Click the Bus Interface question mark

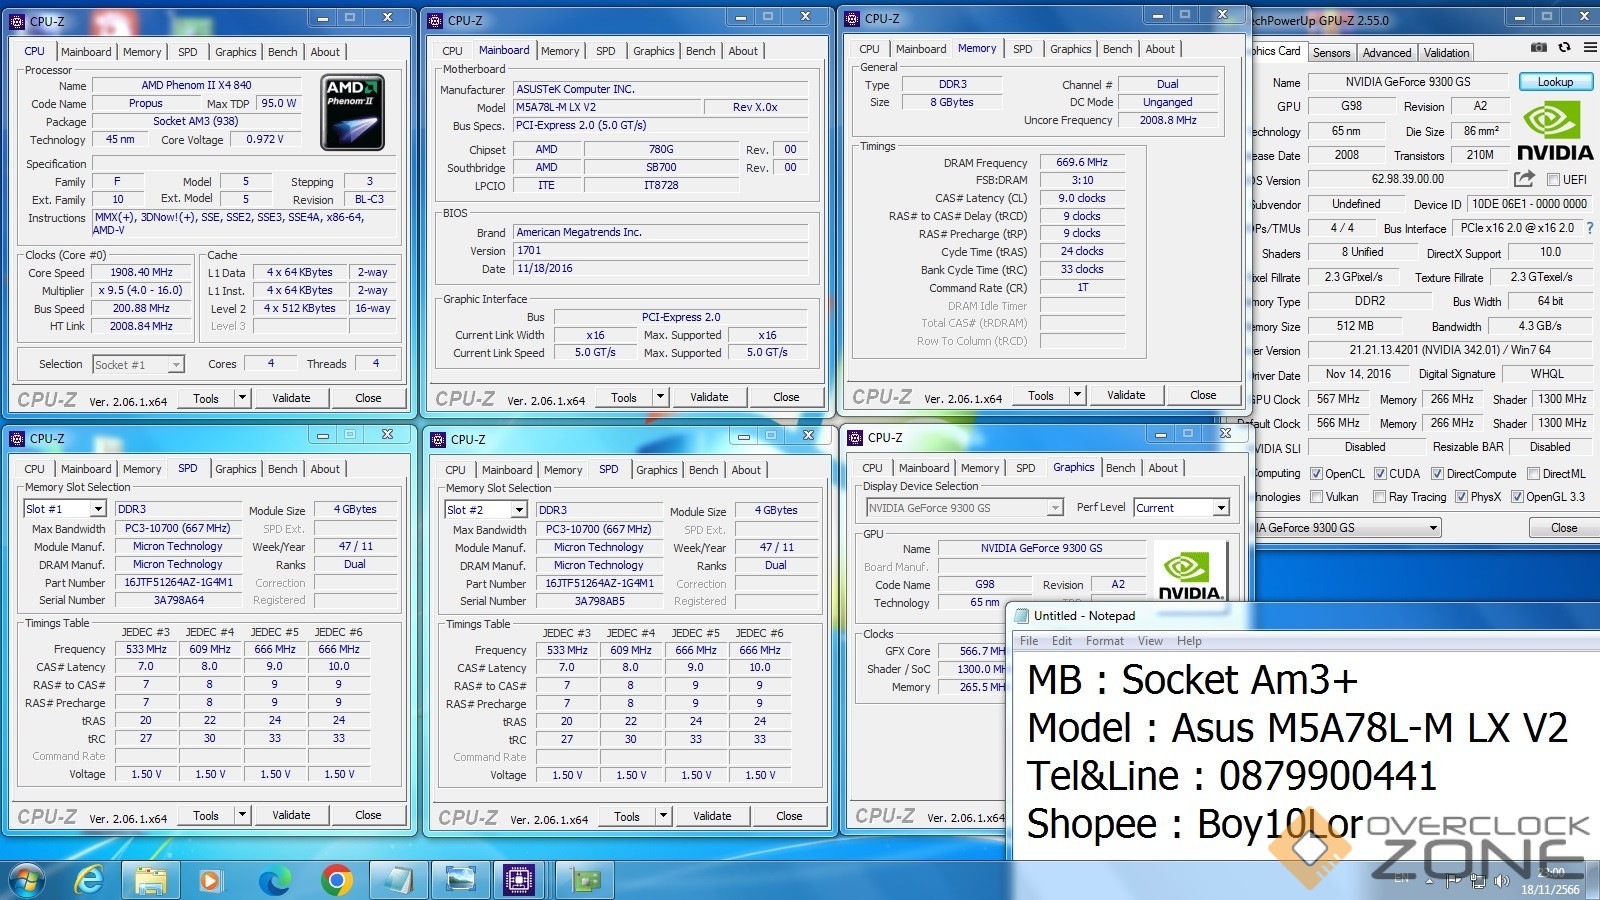point(1590,228)
